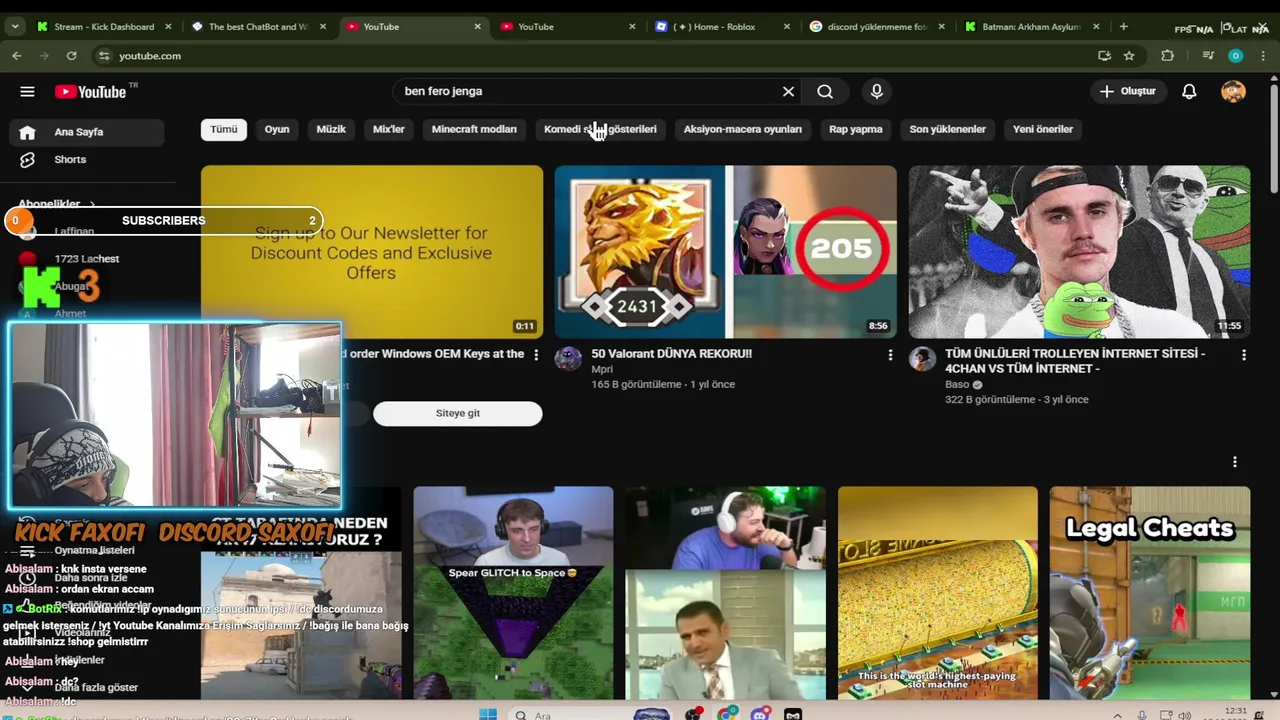Click the Windows Start button
Viewport: 1280px width, 720px height.
[x=487, y=715]
